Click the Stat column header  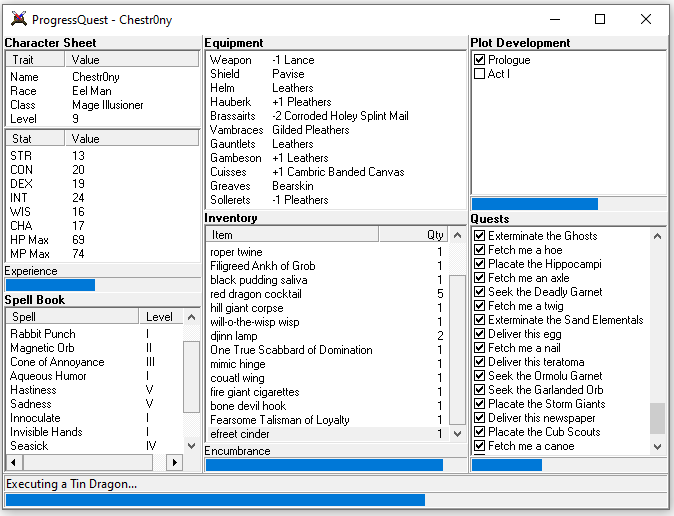35,138
